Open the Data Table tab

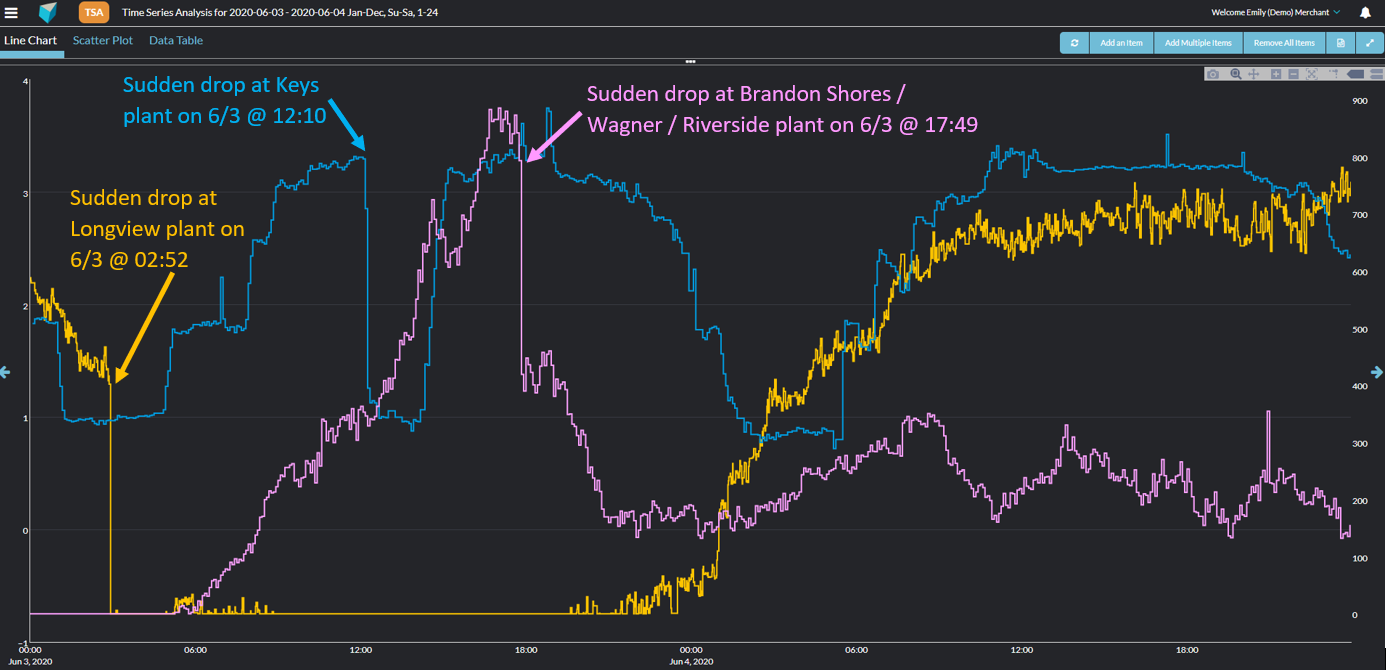tap(176, 41)
